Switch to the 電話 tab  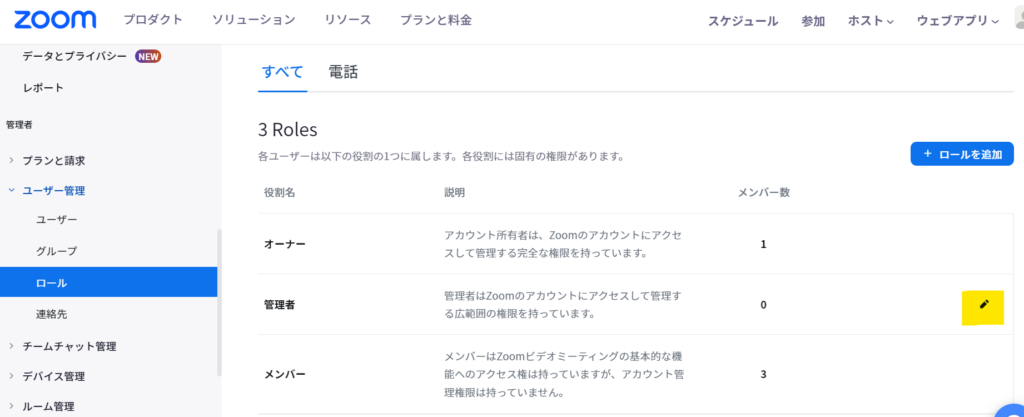pyautogui.click(x=343, y=72)
